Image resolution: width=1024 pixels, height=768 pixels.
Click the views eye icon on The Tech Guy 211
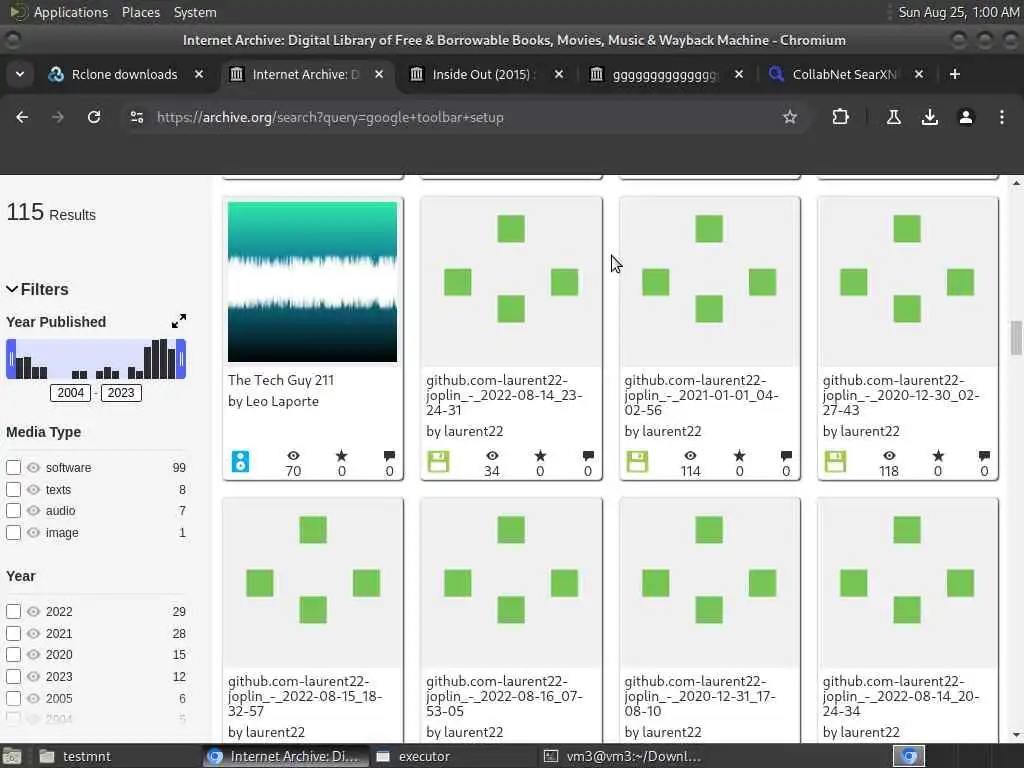[293, 455]
